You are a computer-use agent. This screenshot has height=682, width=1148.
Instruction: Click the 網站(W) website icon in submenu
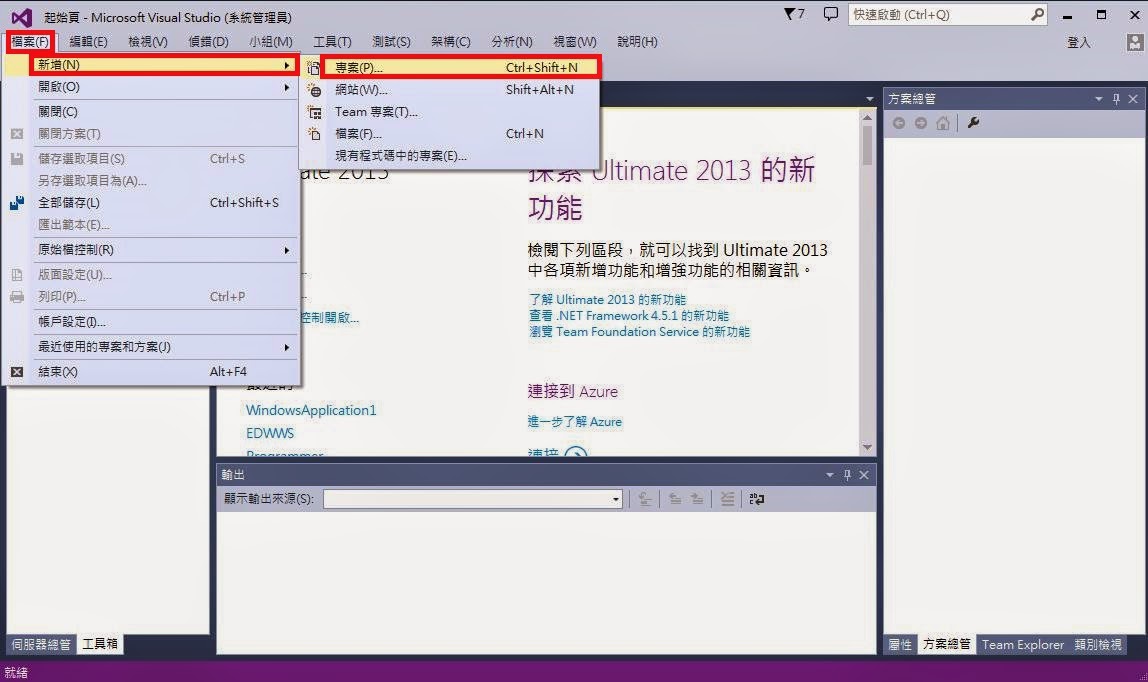(314, 90)
